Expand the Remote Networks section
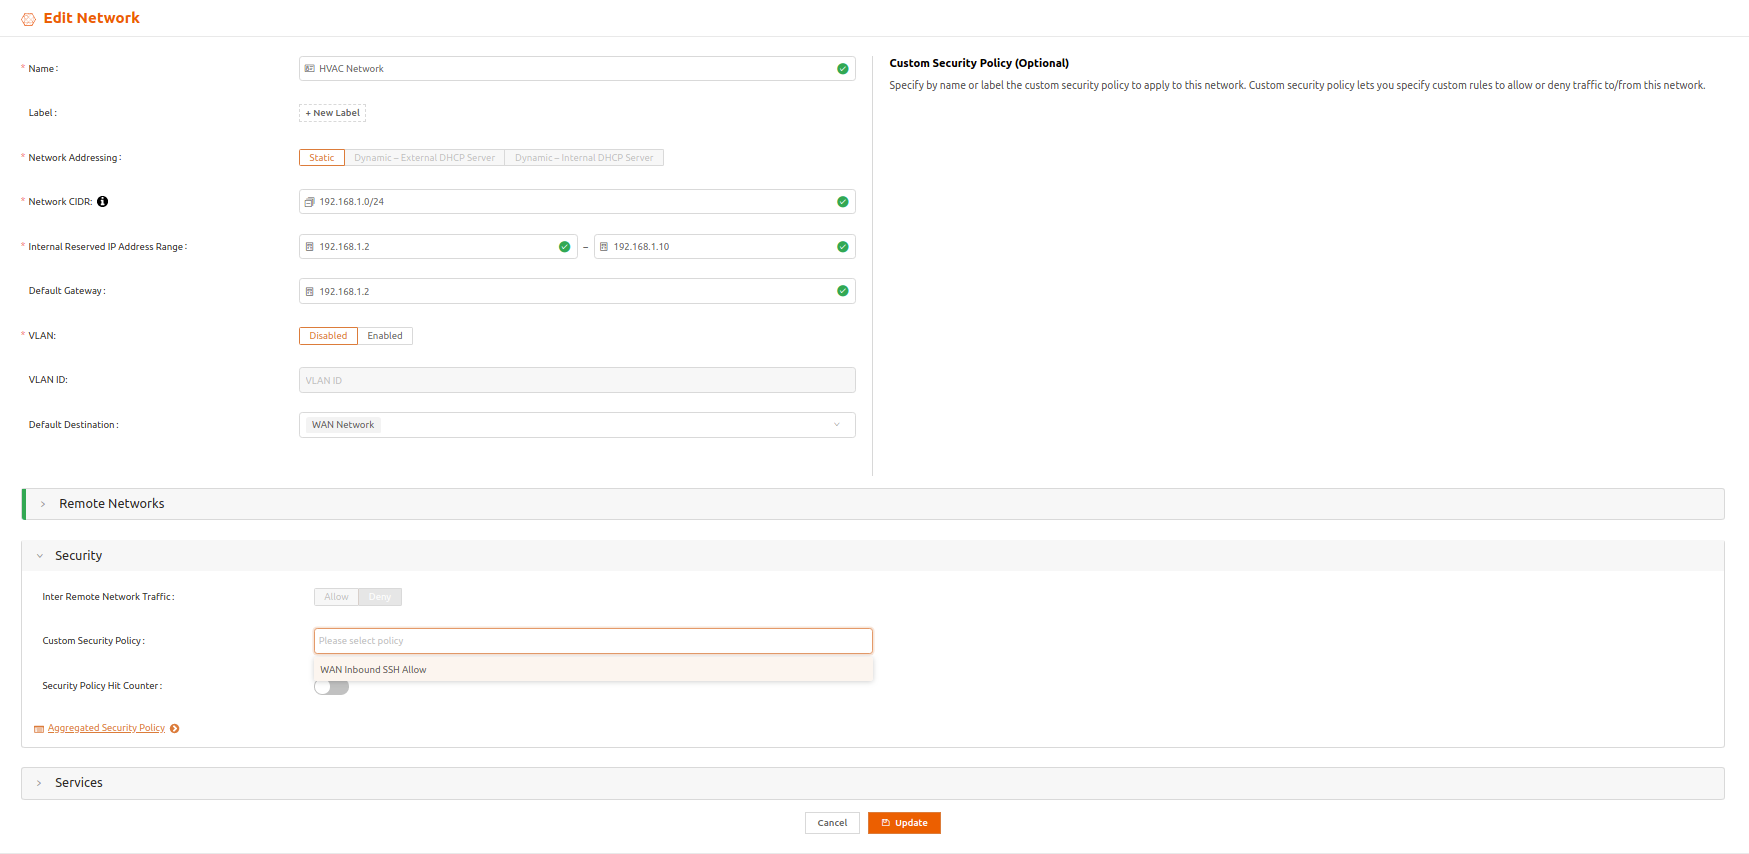Viewport: 1749px width, 854px height. (872, 504)
